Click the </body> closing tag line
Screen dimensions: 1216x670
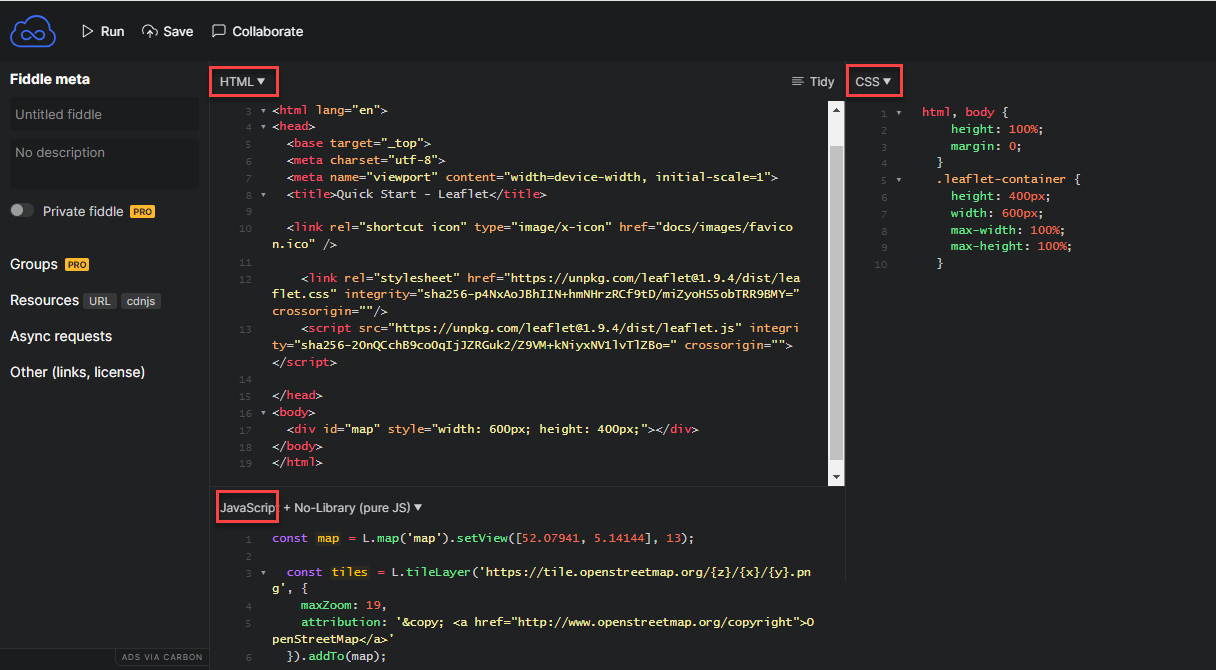click(x=297, y=446)
